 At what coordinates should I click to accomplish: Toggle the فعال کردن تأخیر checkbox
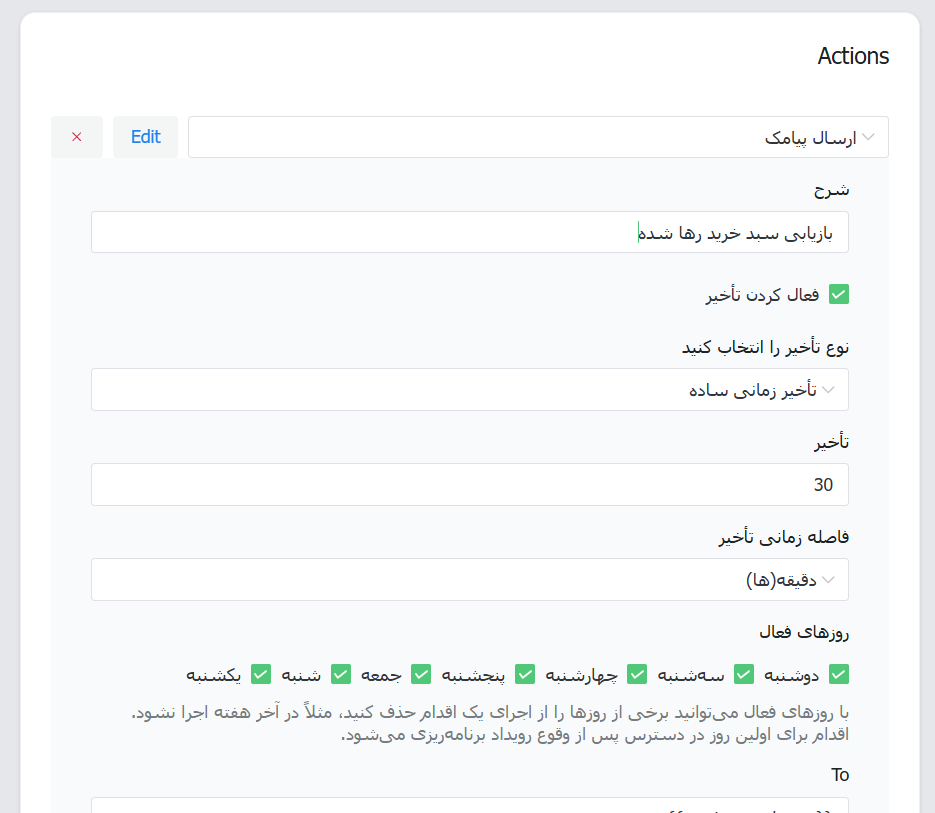point(839,295)
